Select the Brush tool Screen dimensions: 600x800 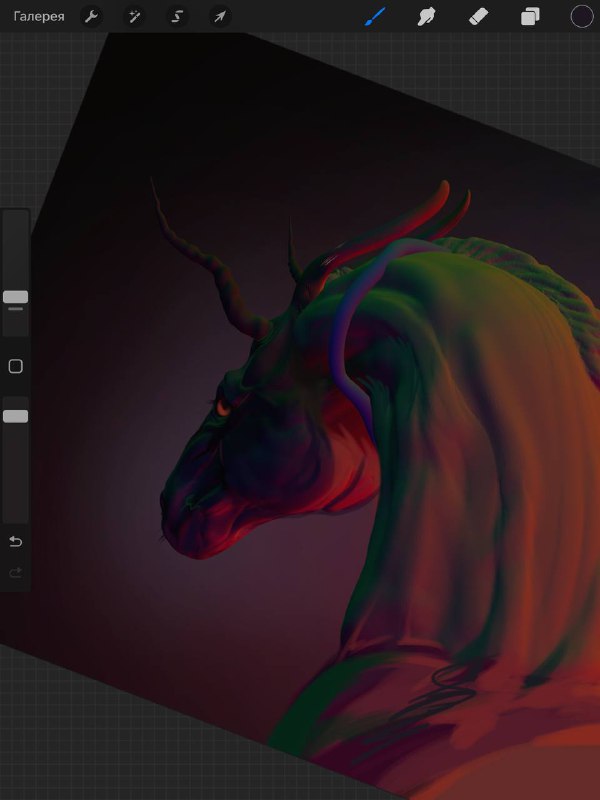tap(376, 17)
